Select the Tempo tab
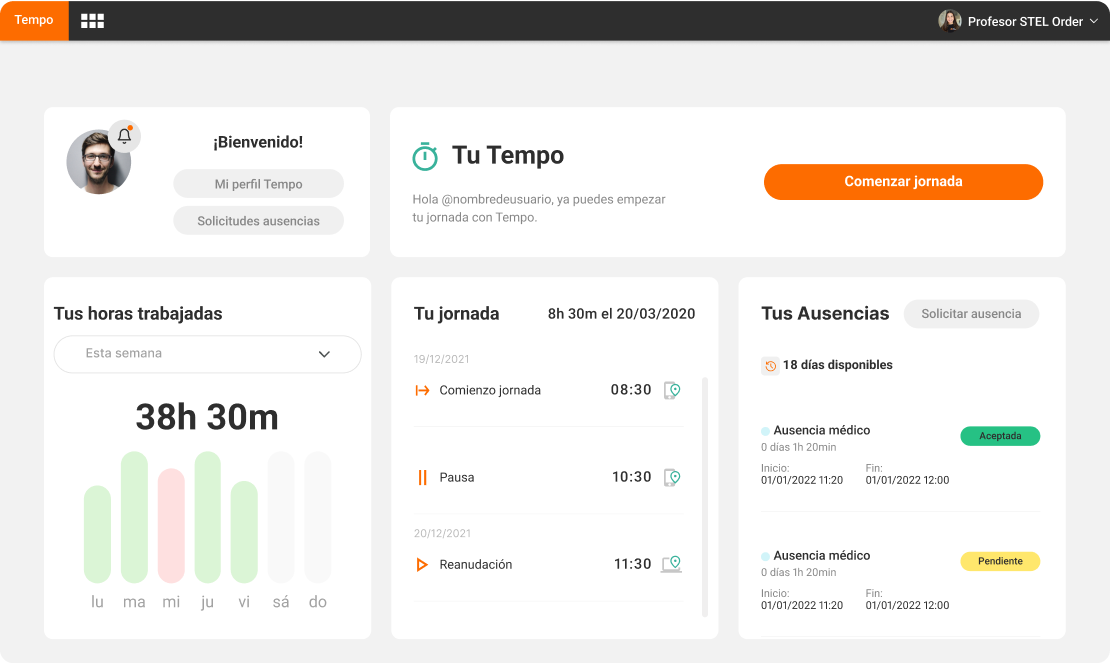The image size is (1110, 663). click(34, 20)
